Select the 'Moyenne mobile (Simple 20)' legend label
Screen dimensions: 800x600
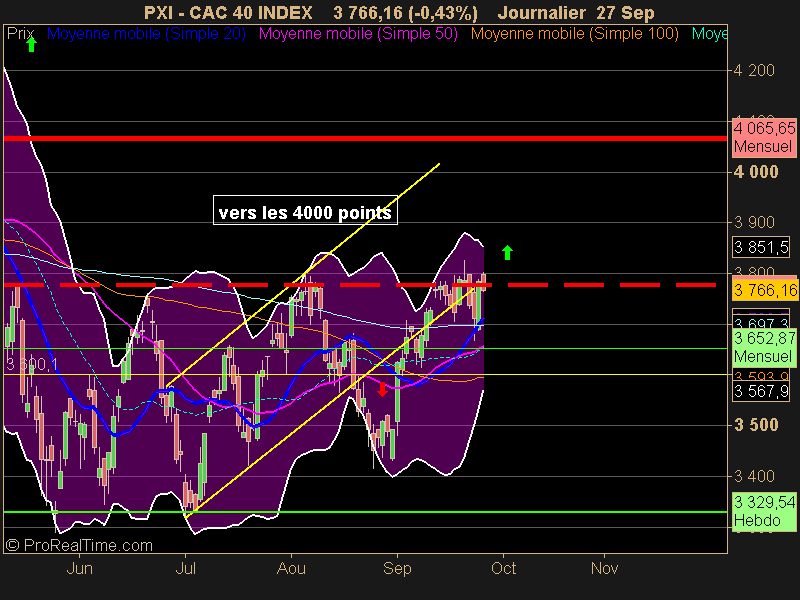[x=146, y=34]
